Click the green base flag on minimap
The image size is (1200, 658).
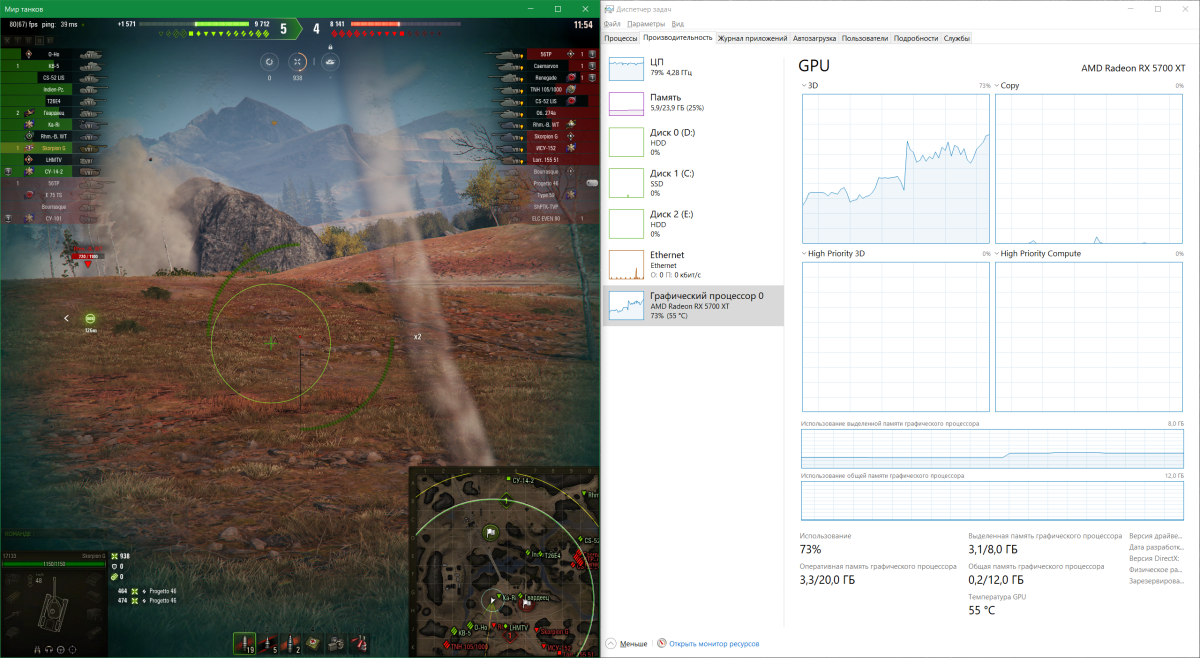pyautogui.click(x=490, y=532)
